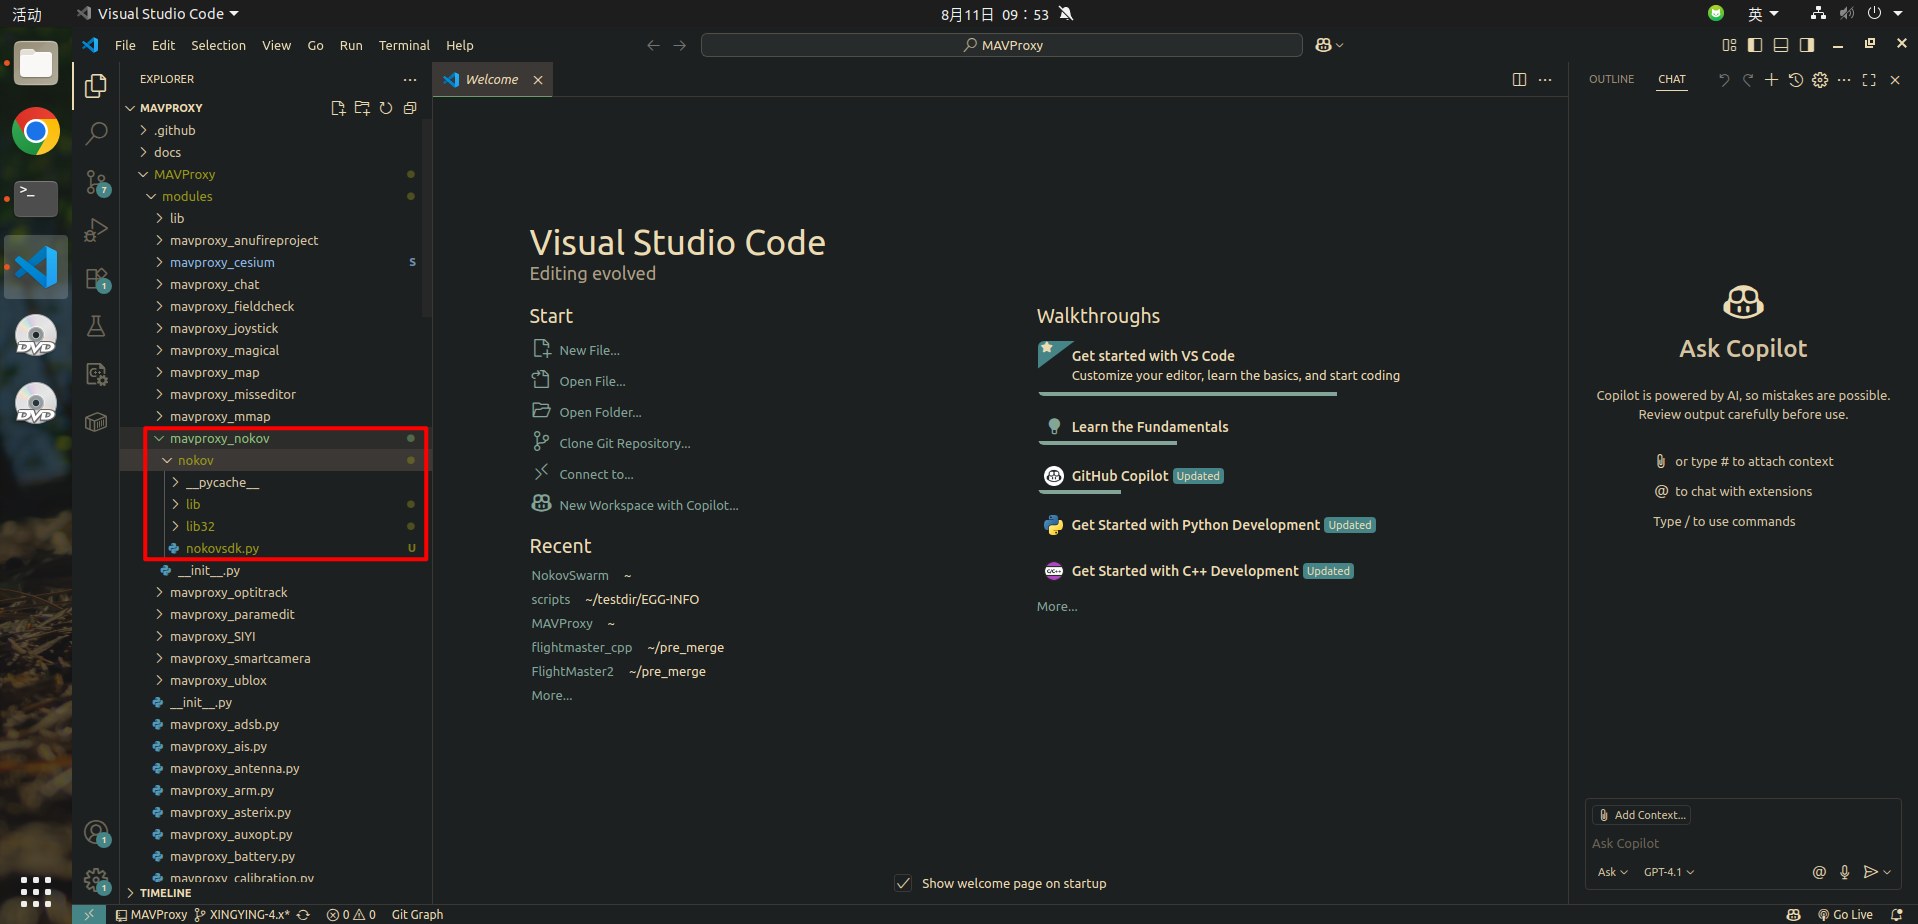The height and width of the screenshot is (924, 1918).
Task: Click the MAVProxy command center search box
Action: 1001,45
